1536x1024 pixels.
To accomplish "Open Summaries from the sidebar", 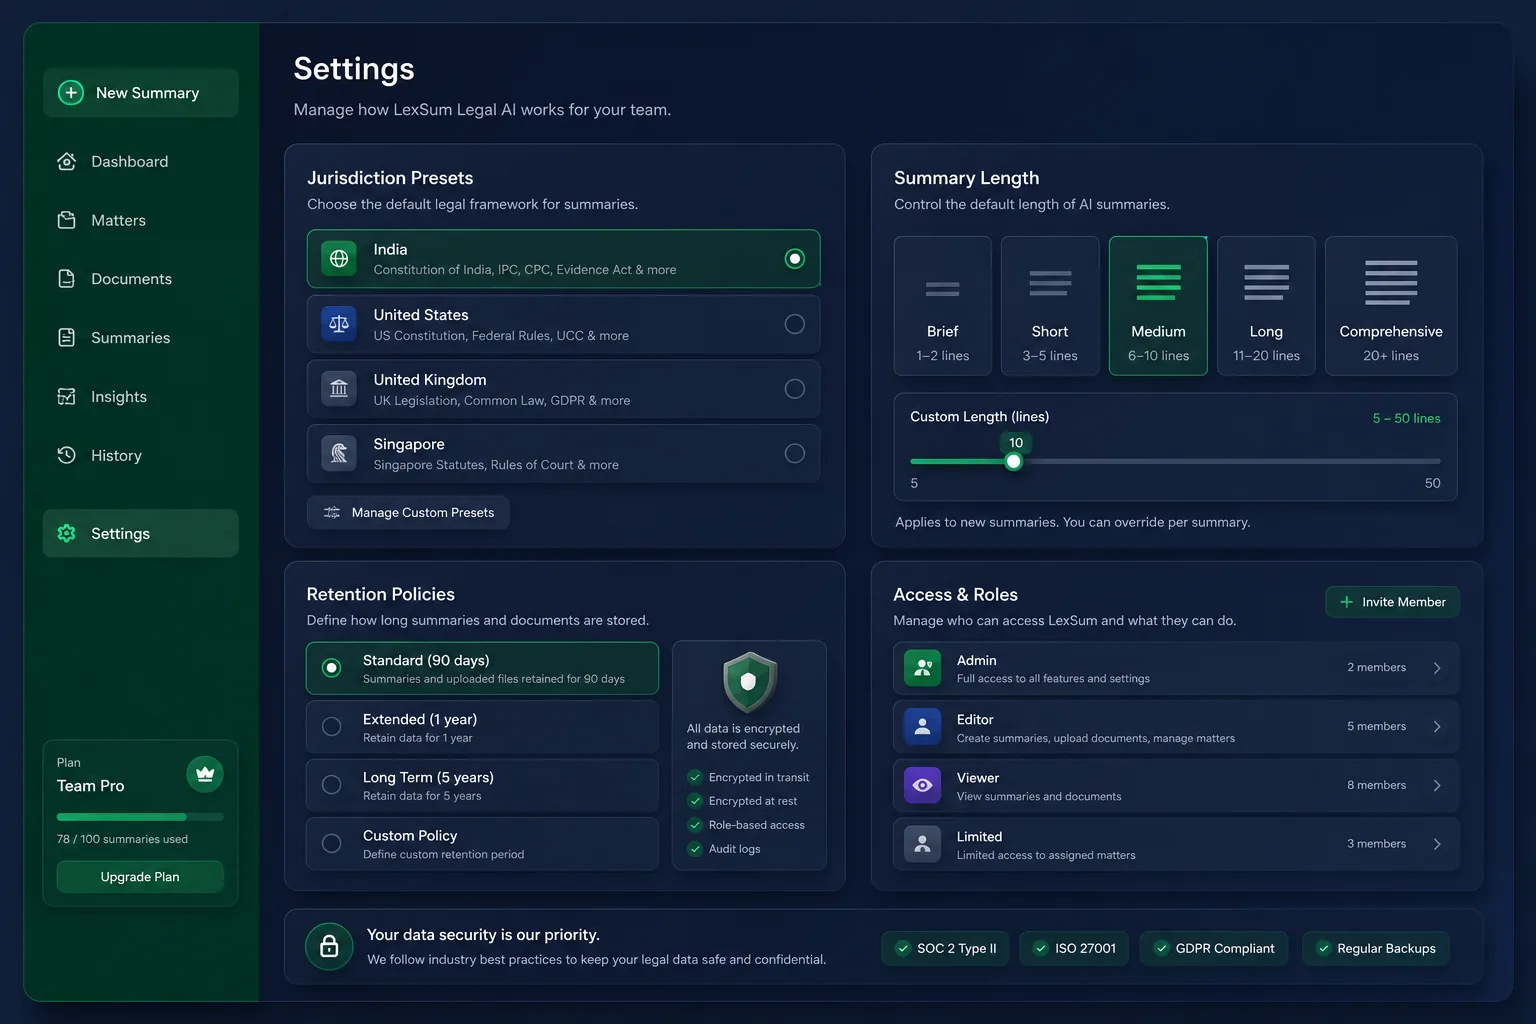I will (x=140, y=338).
